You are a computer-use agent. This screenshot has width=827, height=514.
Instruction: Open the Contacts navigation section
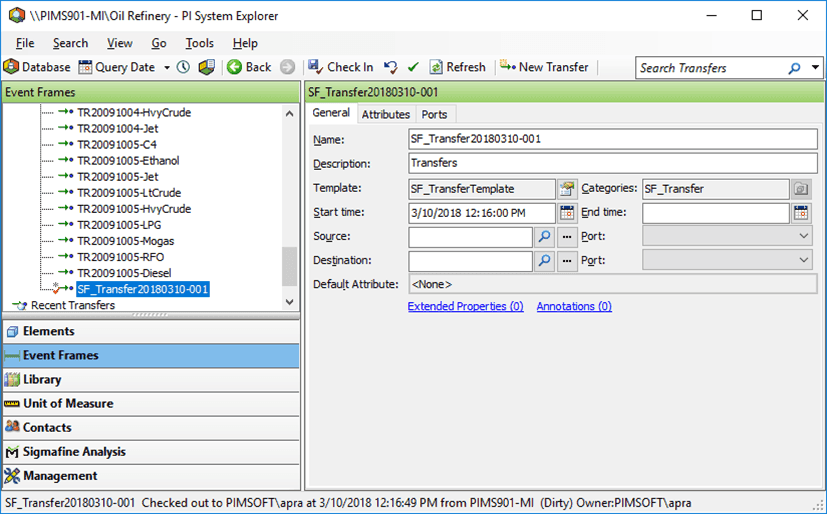(x=151, y=428)
